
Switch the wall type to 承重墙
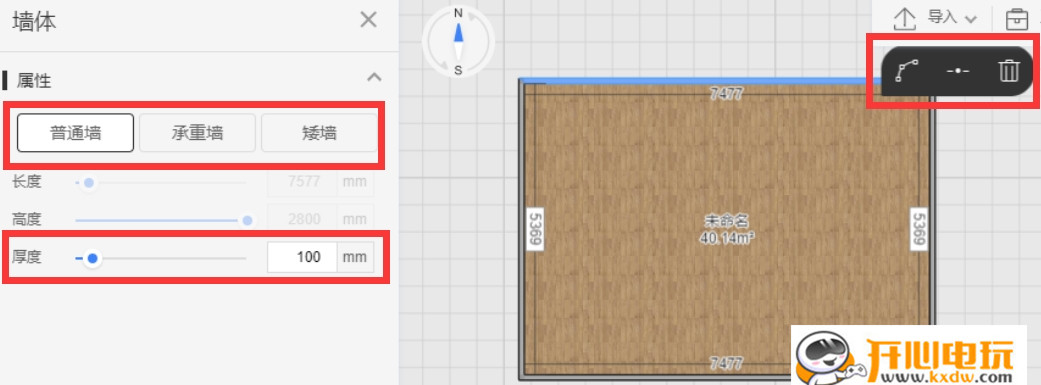(x=197, y=133)
